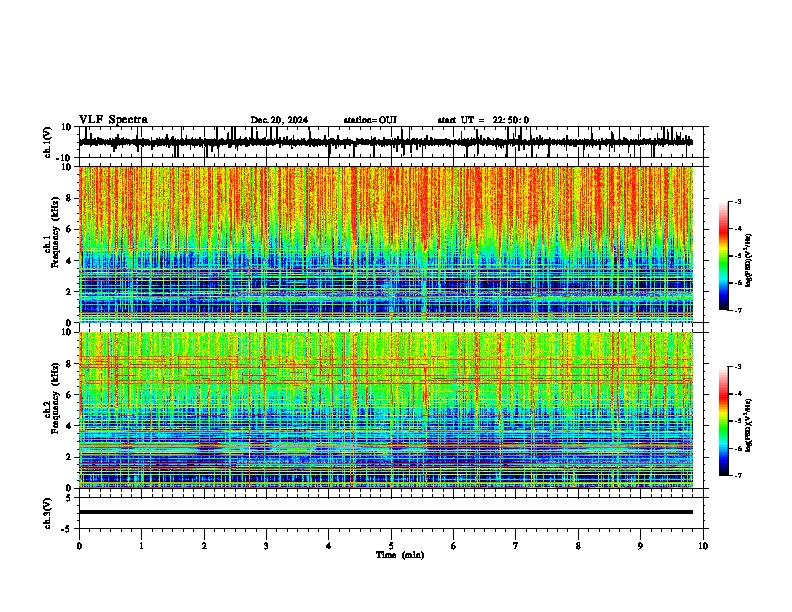Click the '8' kHz tick on ch.1 spectrogram

(x=69, y=198)
